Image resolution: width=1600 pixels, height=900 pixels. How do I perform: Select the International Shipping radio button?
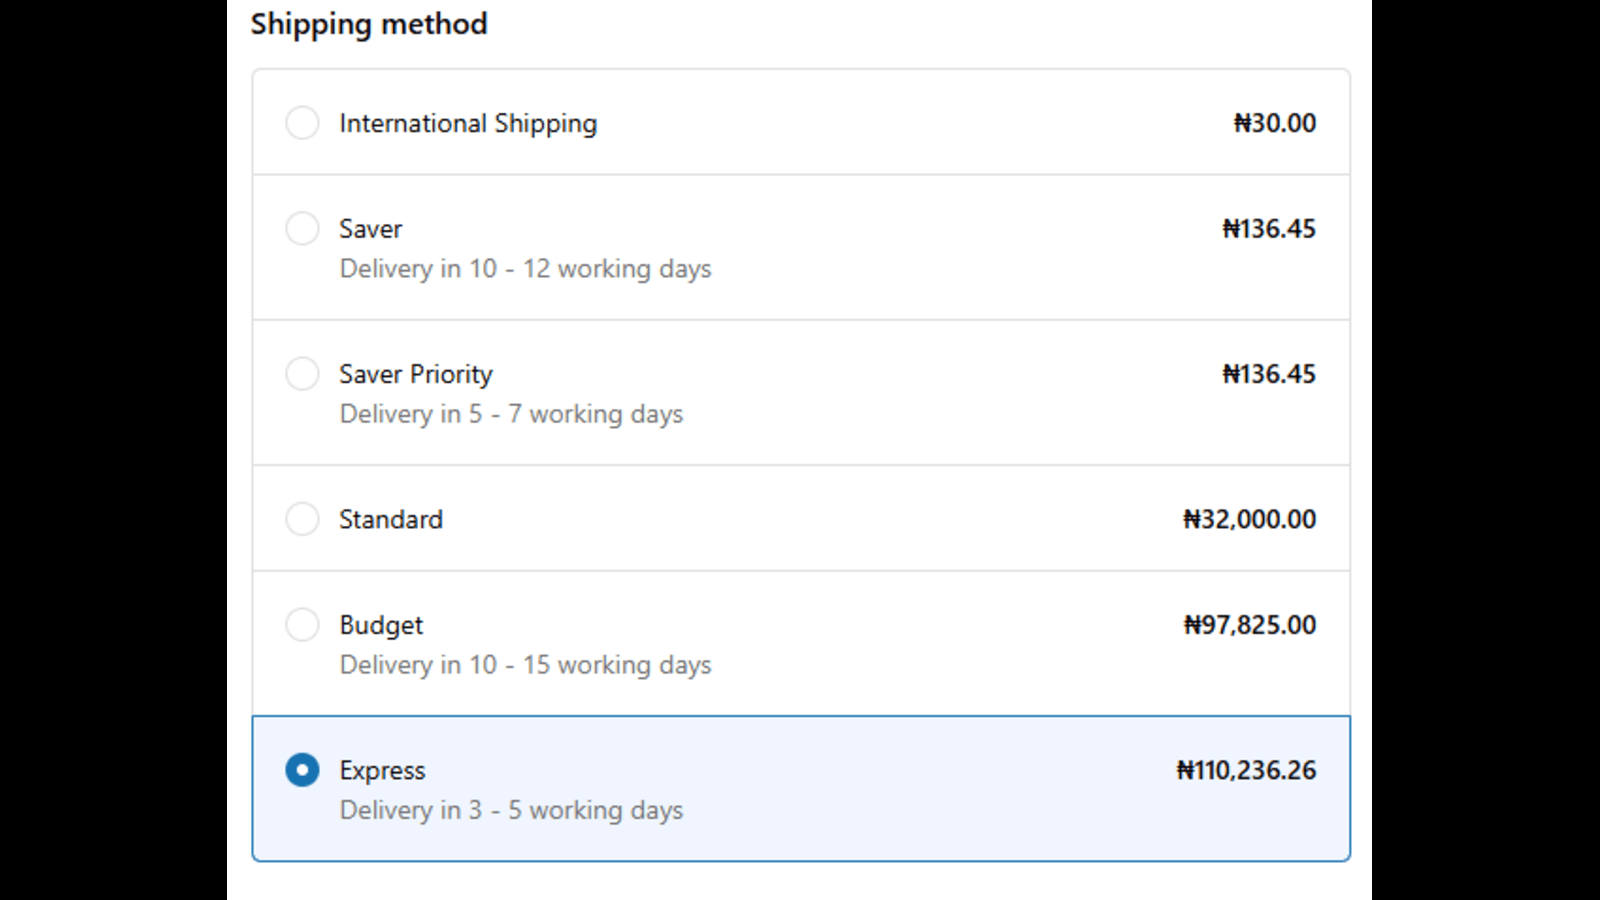point(302,123)
